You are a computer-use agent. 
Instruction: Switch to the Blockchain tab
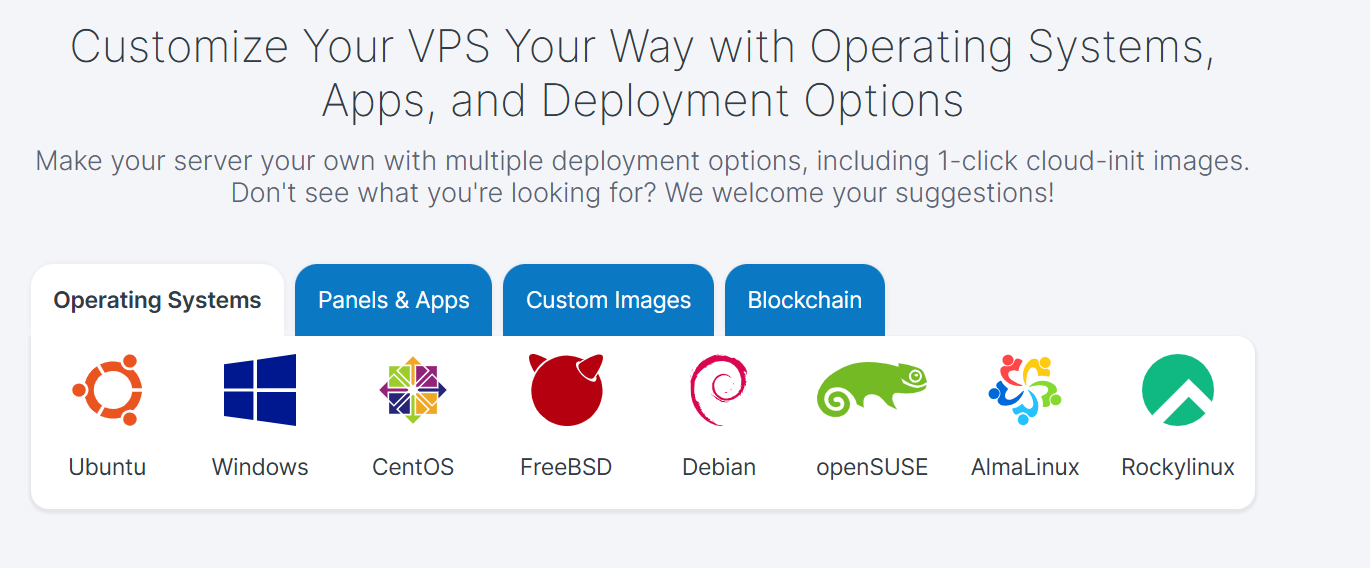coord(805,300)
